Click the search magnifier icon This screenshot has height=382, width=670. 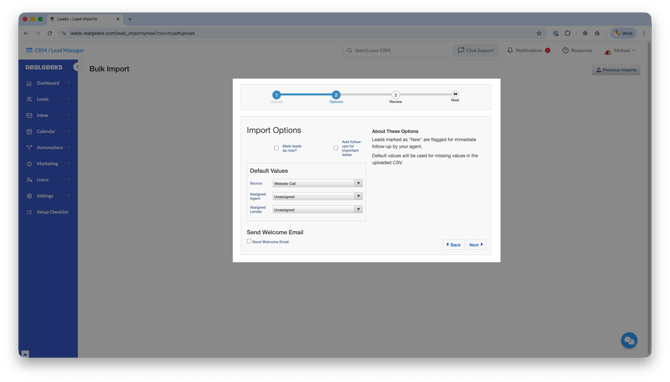tap(350, 50)
